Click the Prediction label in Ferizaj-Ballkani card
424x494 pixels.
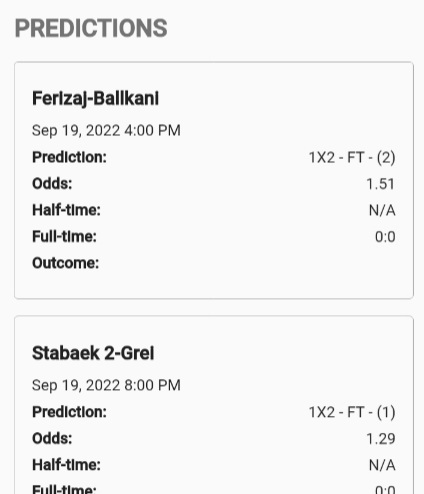pyautogui.click(x=69, y=157)
